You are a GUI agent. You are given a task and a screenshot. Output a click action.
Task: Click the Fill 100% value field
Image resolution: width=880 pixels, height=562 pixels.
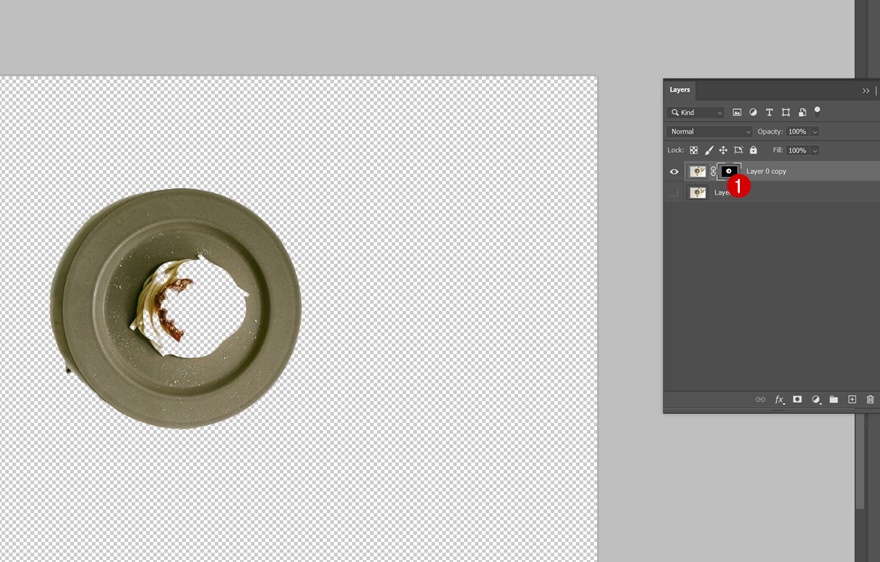[797, 150]
